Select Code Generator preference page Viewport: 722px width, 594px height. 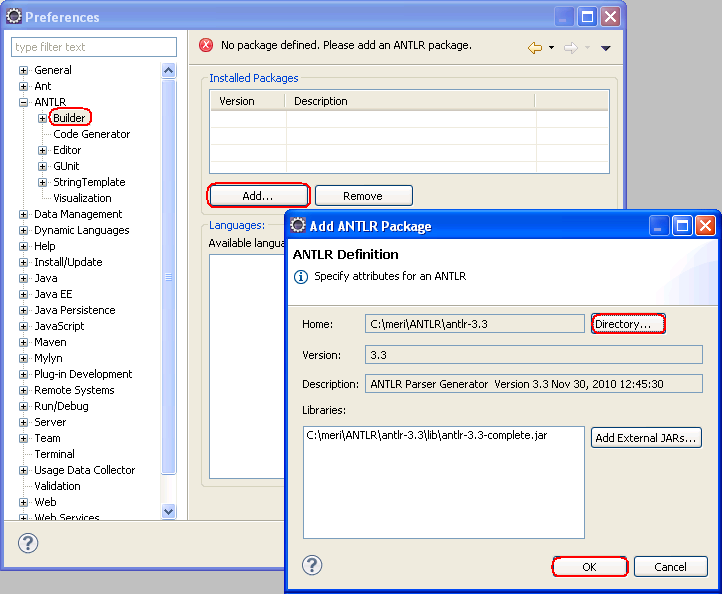92,134
